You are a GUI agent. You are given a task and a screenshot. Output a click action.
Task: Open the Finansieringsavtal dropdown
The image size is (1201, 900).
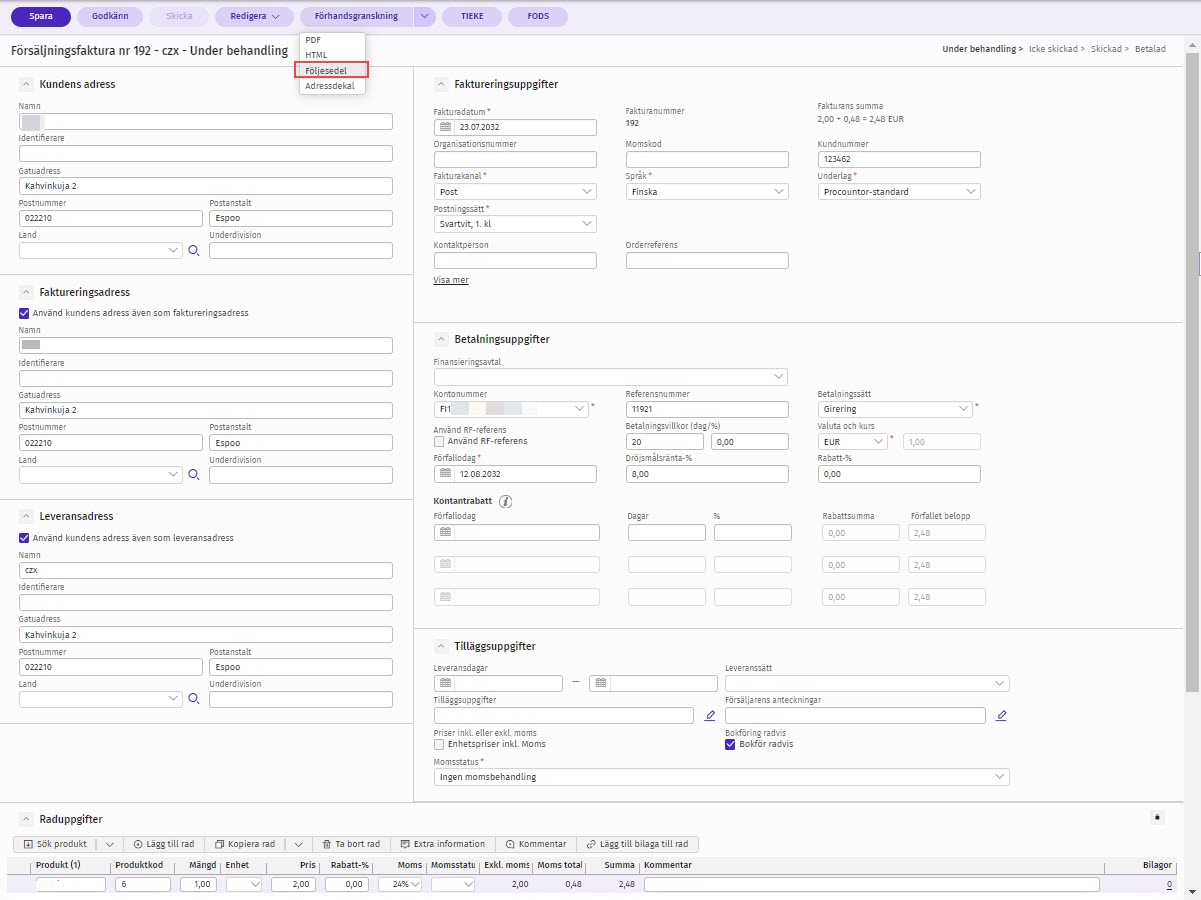(611, 377)
